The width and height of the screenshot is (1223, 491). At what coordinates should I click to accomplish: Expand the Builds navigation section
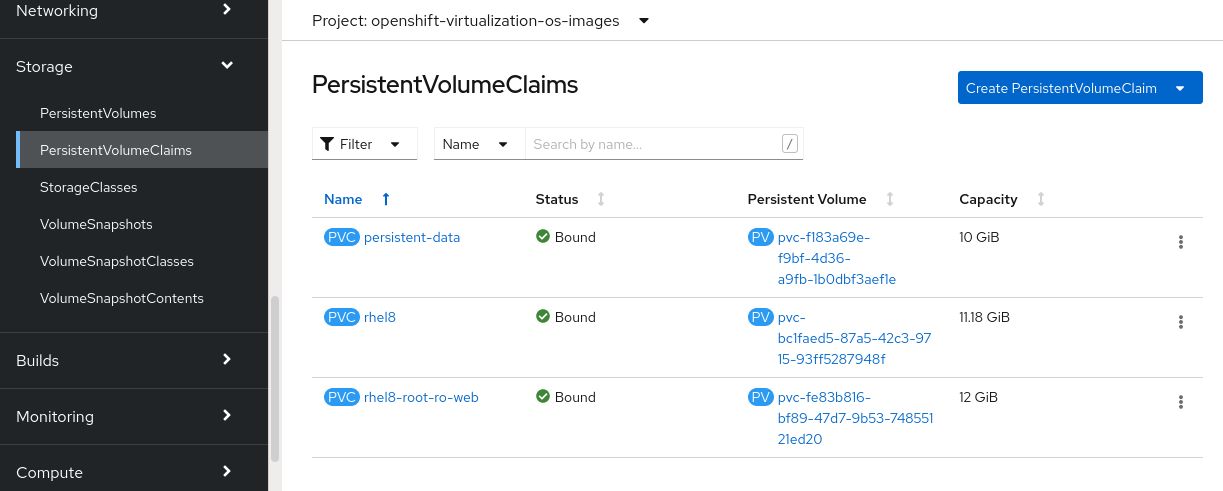[227, 360]
